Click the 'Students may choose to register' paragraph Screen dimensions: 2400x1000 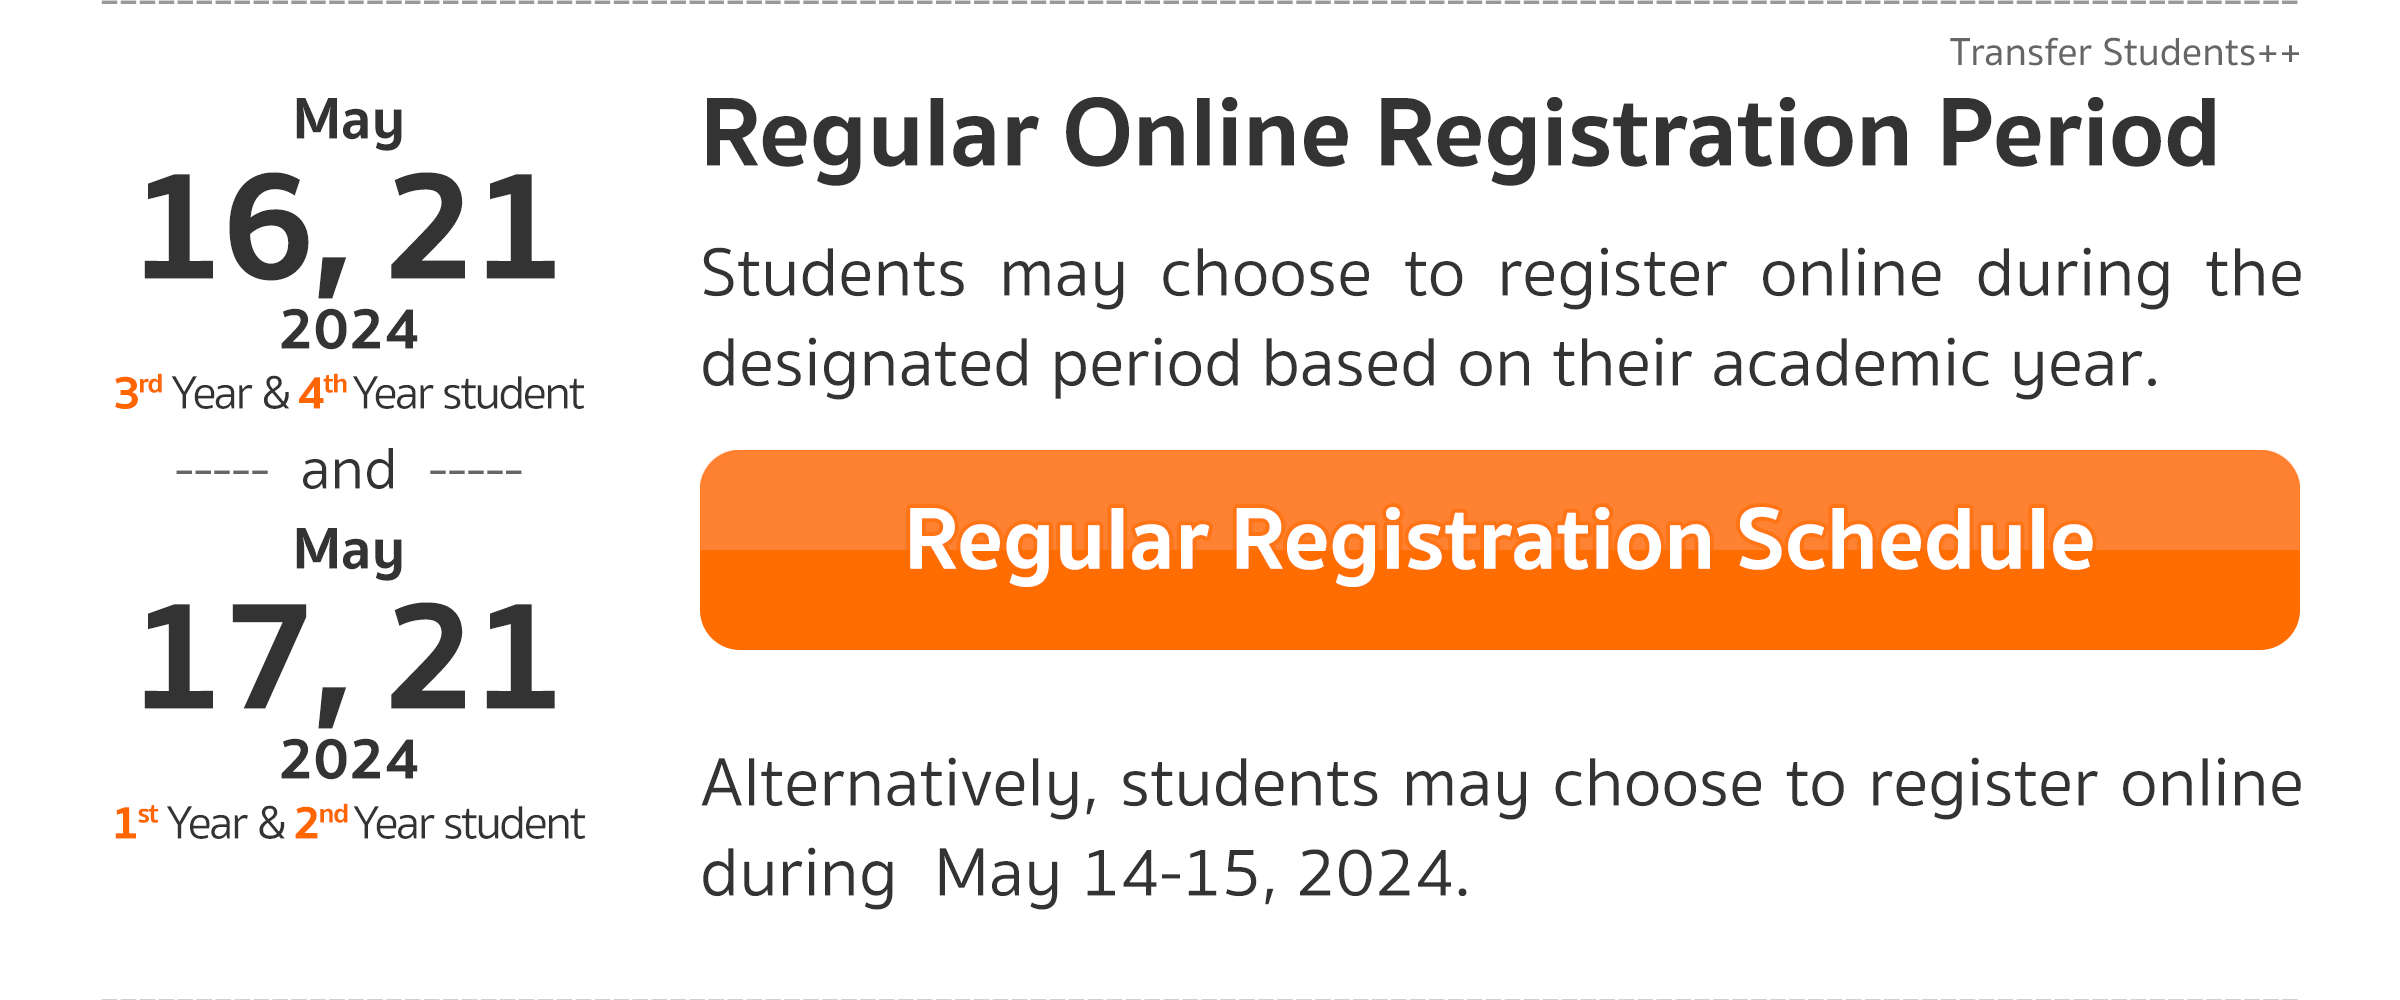1500,320
